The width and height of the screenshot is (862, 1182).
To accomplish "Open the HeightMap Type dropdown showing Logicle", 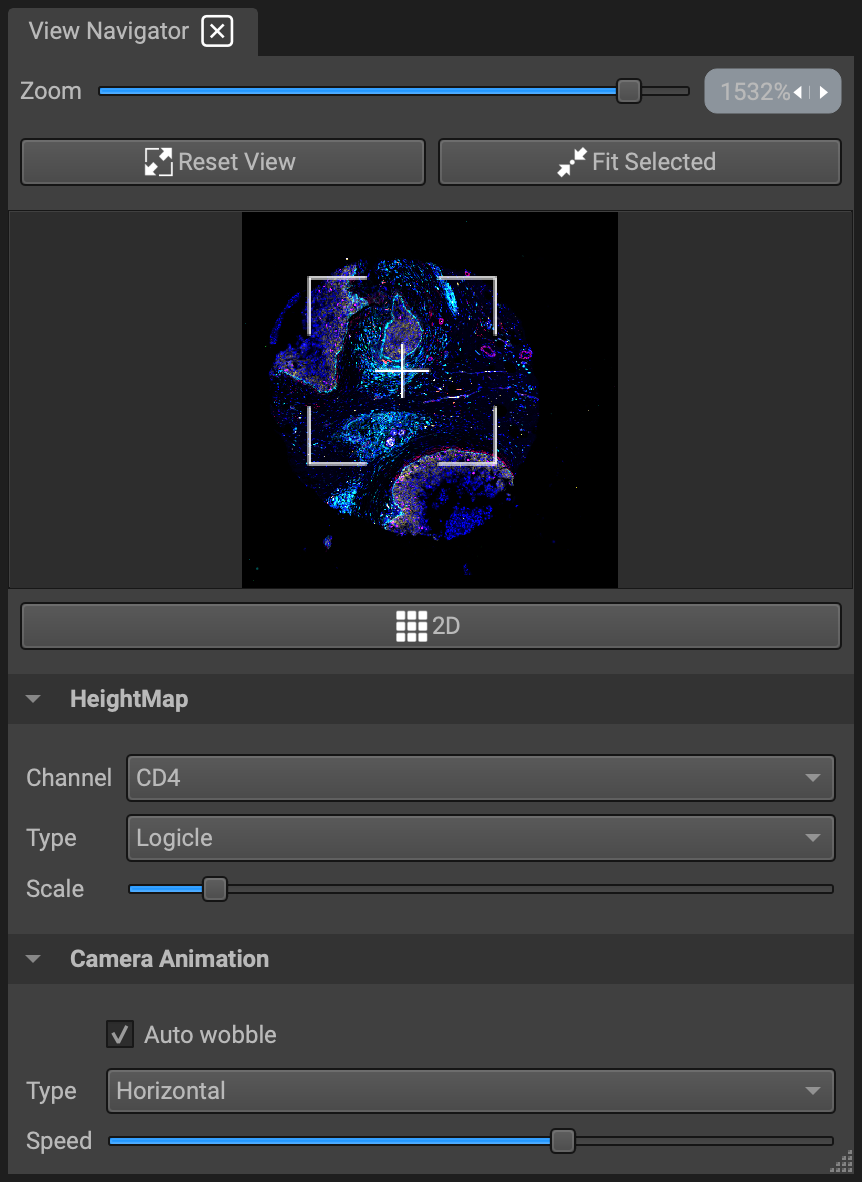I will tap(480, 838).
